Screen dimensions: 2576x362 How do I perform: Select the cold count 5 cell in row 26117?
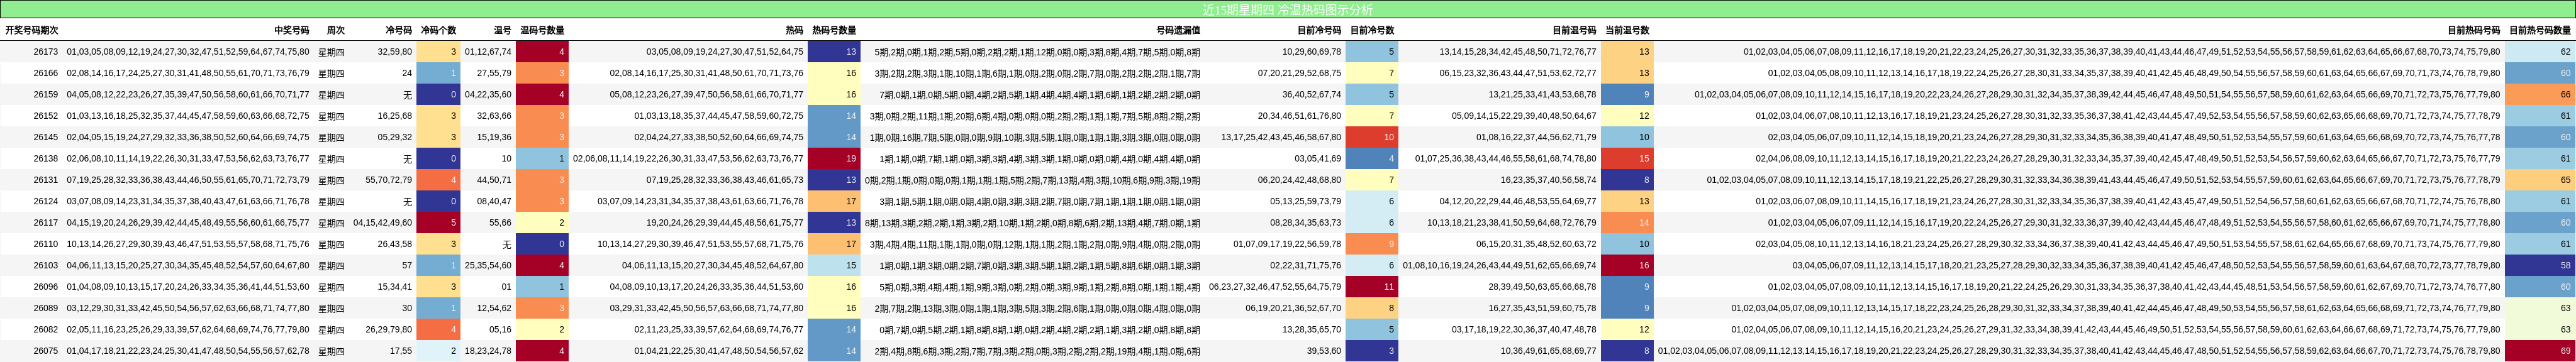point(438,223)
